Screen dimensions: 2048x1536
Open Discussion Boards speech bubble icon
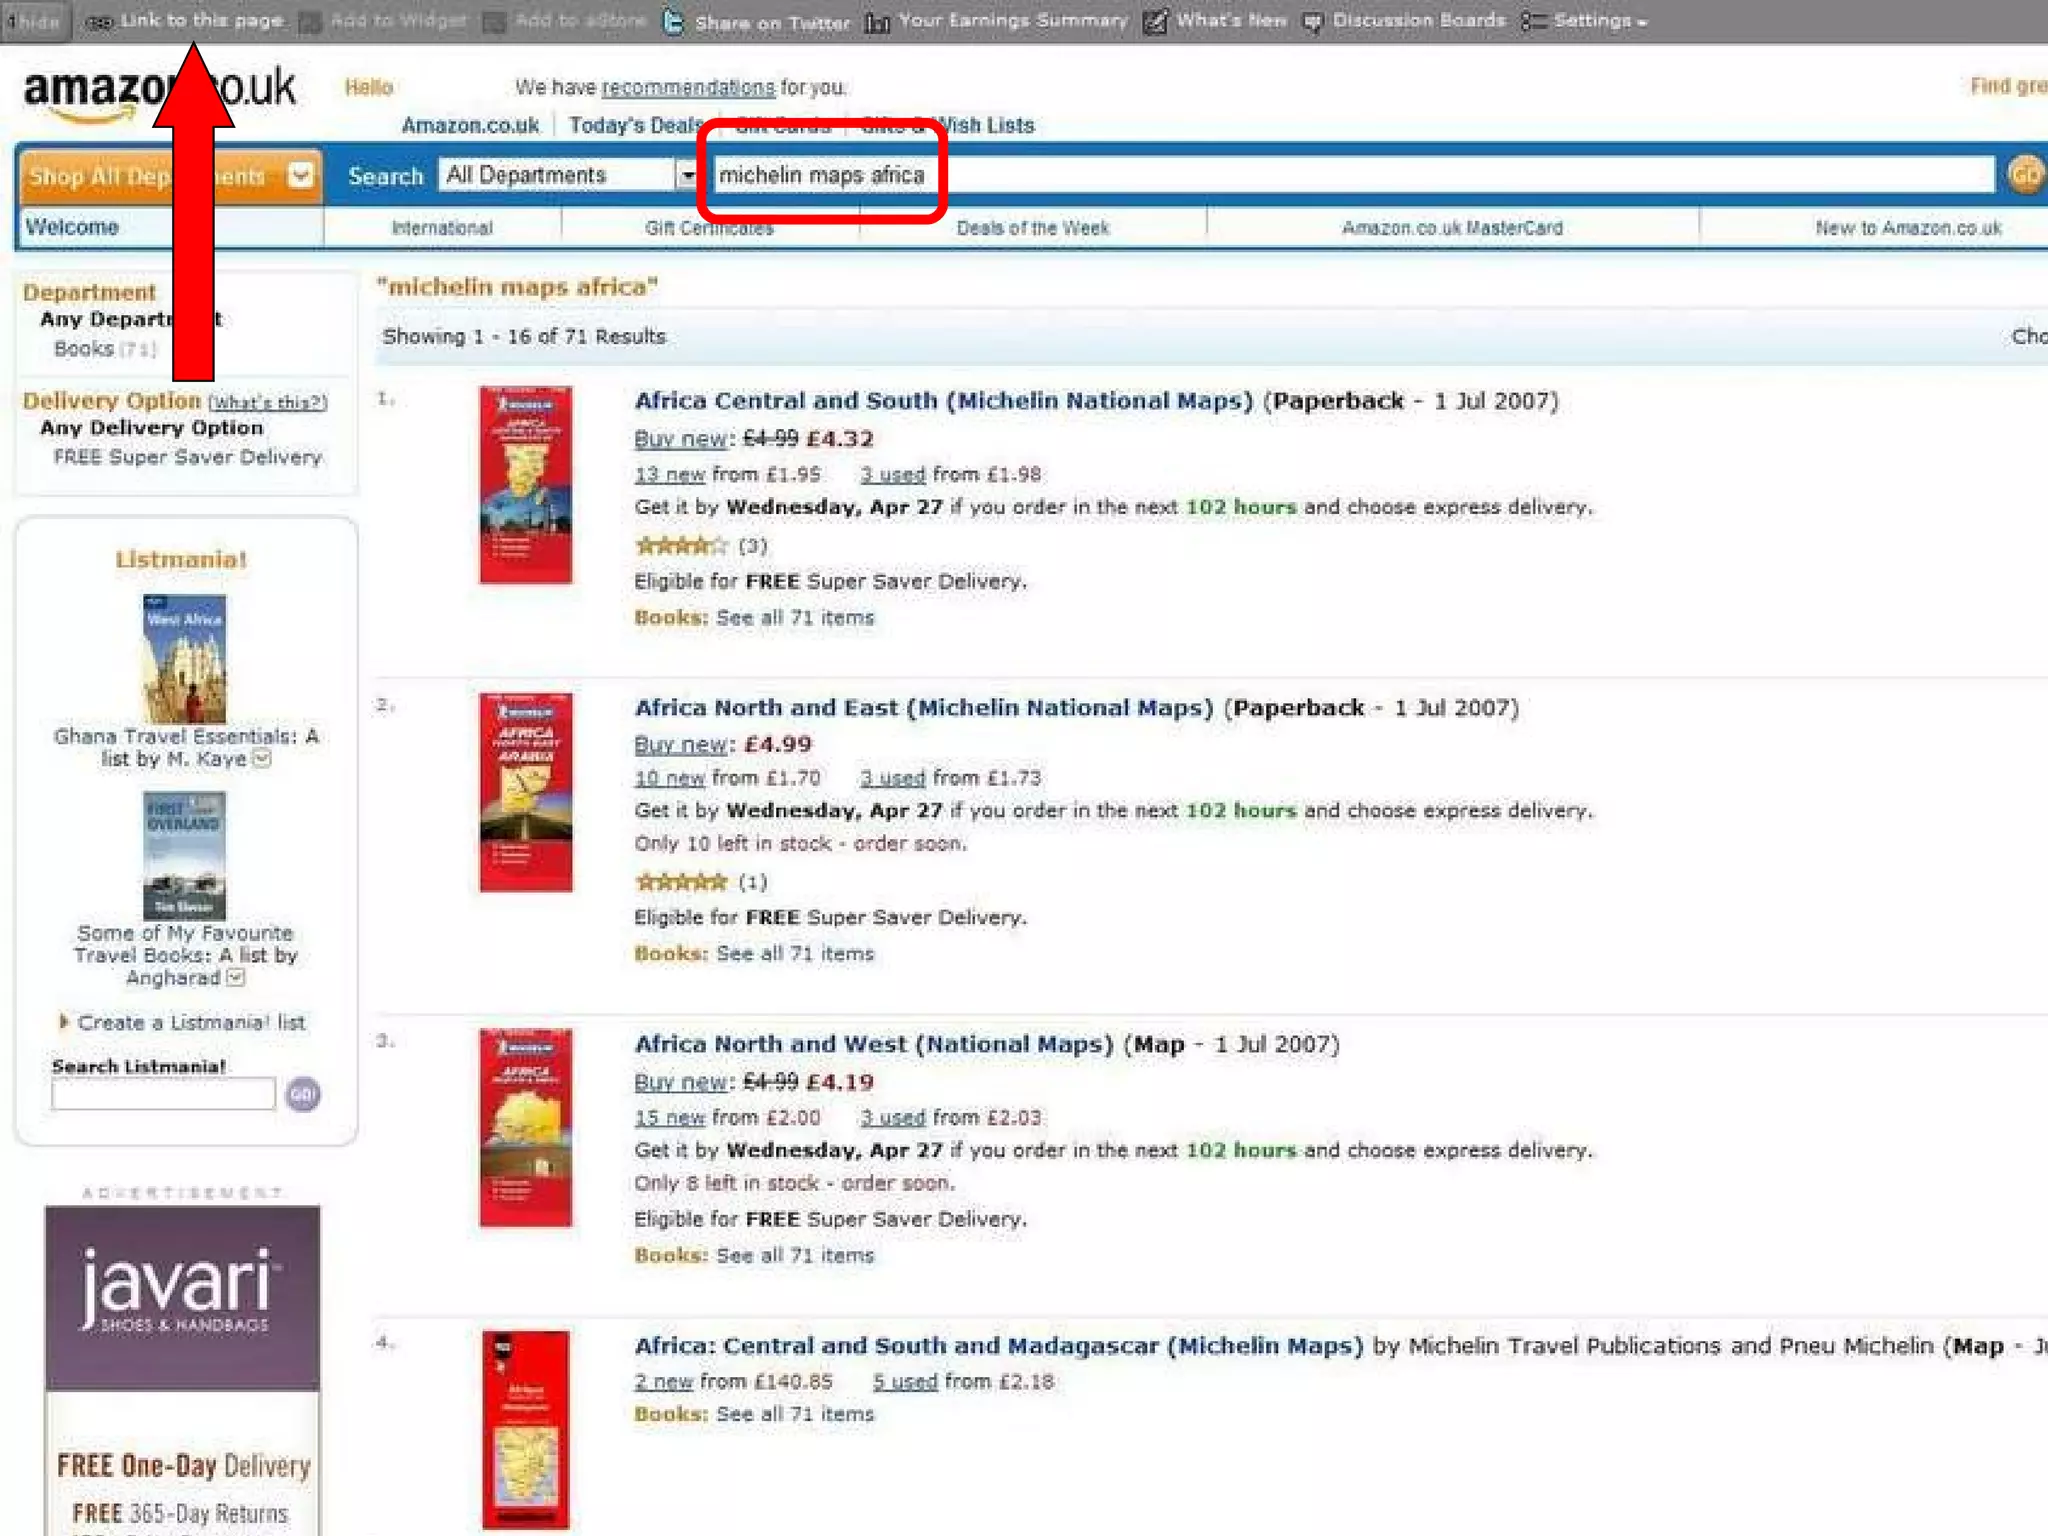pos(1313,22)
